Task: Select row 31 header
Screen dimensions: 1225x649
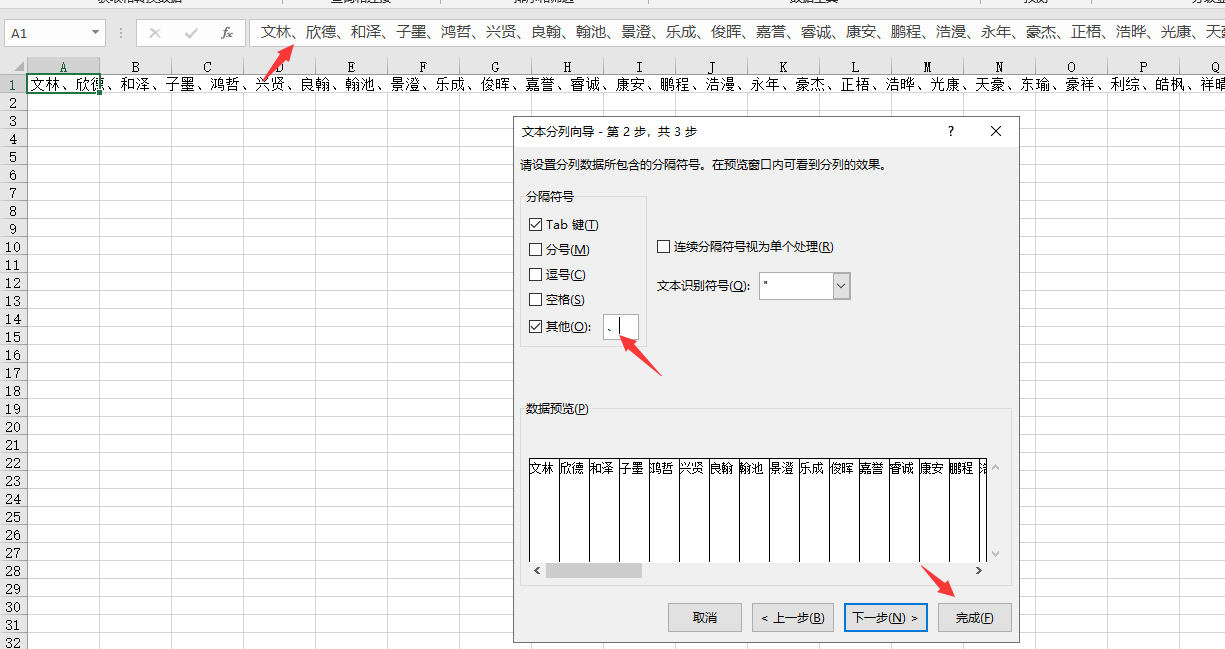Action: point(13,625)
